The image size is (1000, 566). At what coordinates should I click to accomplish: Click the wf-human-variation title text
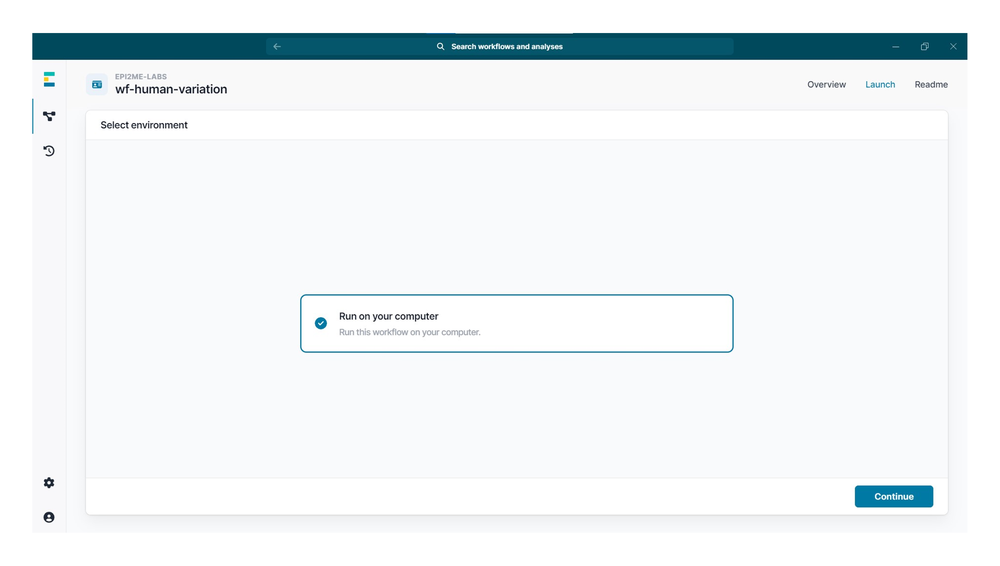click(x=171, y=89)
